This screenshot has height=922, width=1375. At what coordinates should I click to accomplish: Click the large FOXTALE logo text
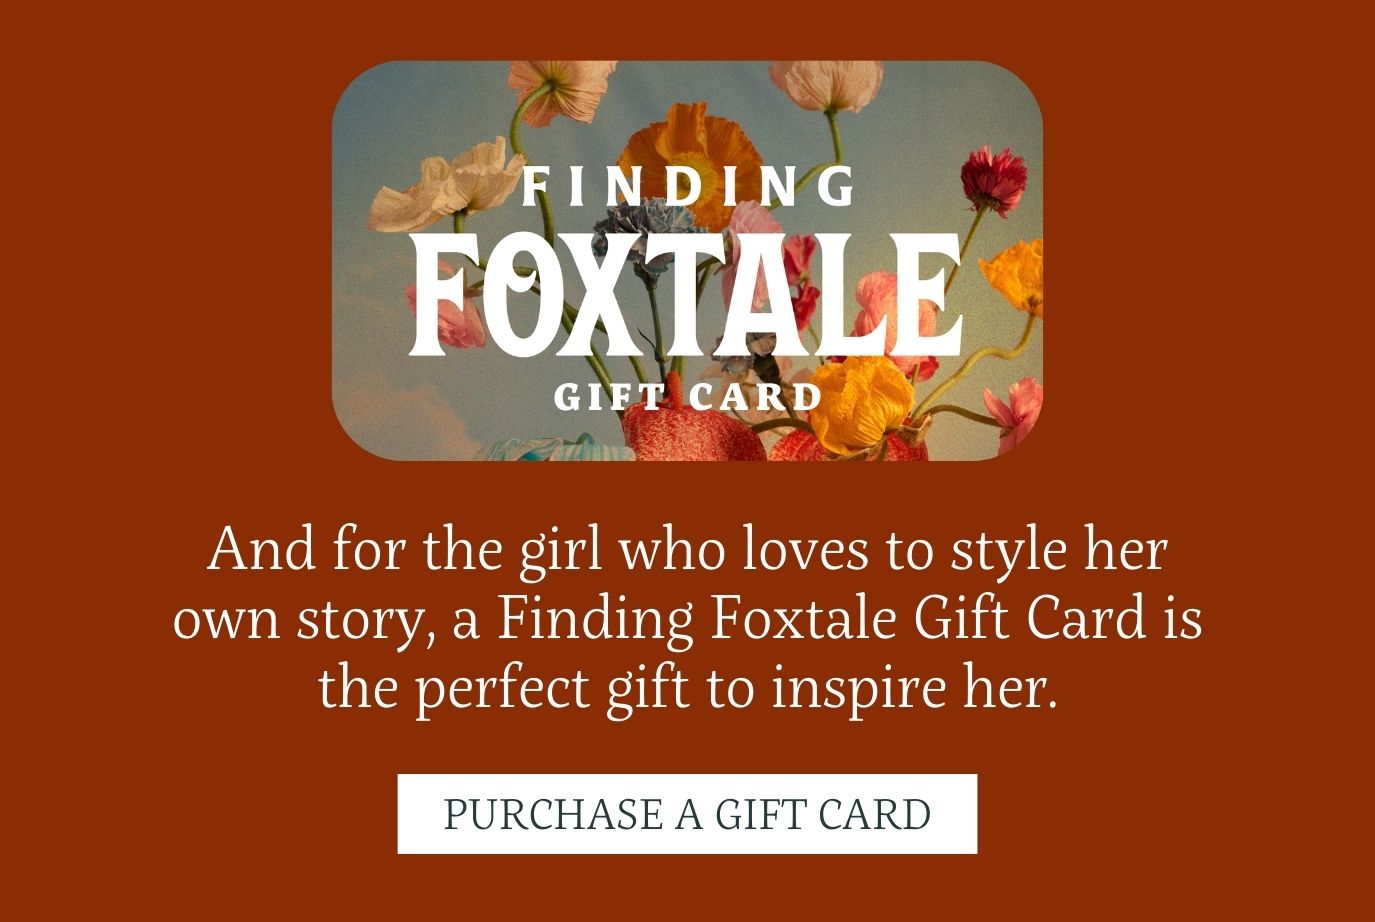click(x=686, y=295)
